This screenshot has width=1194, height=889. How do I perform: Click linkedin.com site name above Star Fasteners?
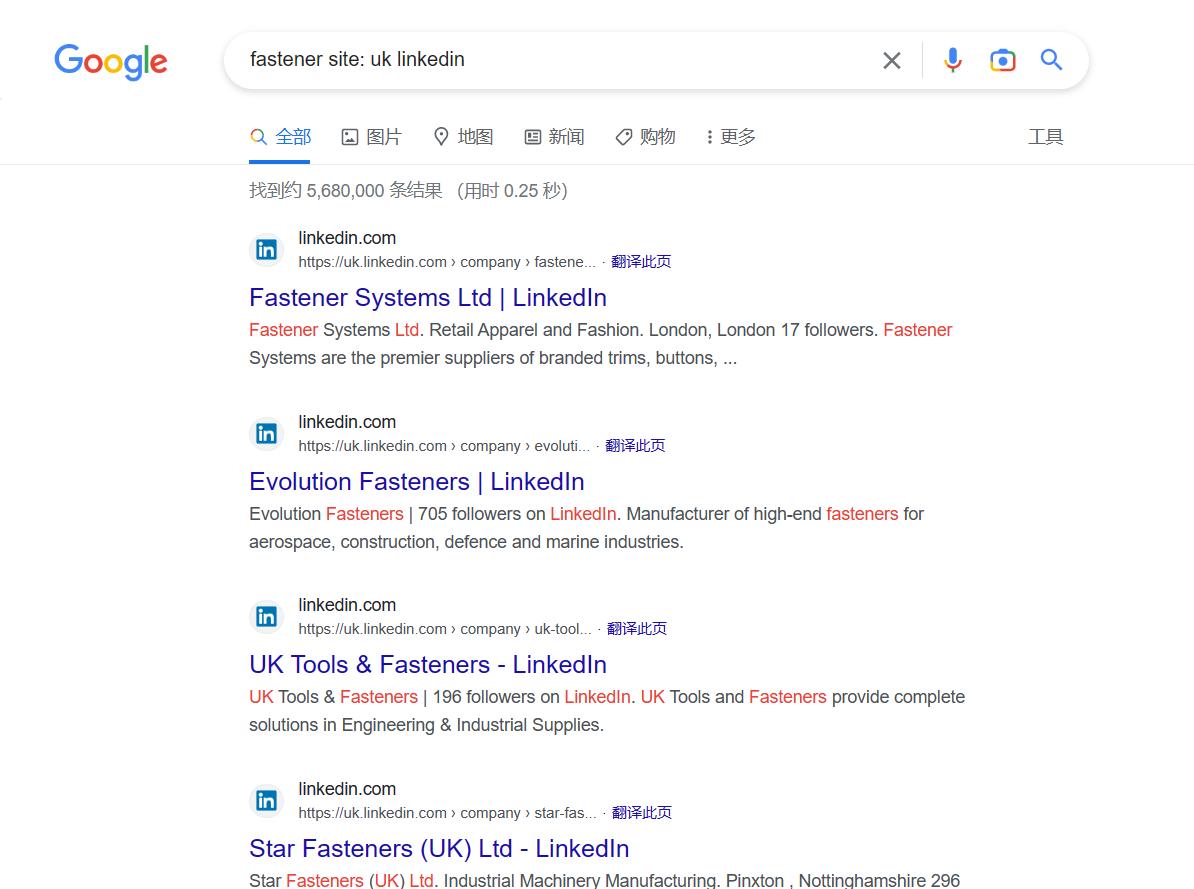pos(347,789)
